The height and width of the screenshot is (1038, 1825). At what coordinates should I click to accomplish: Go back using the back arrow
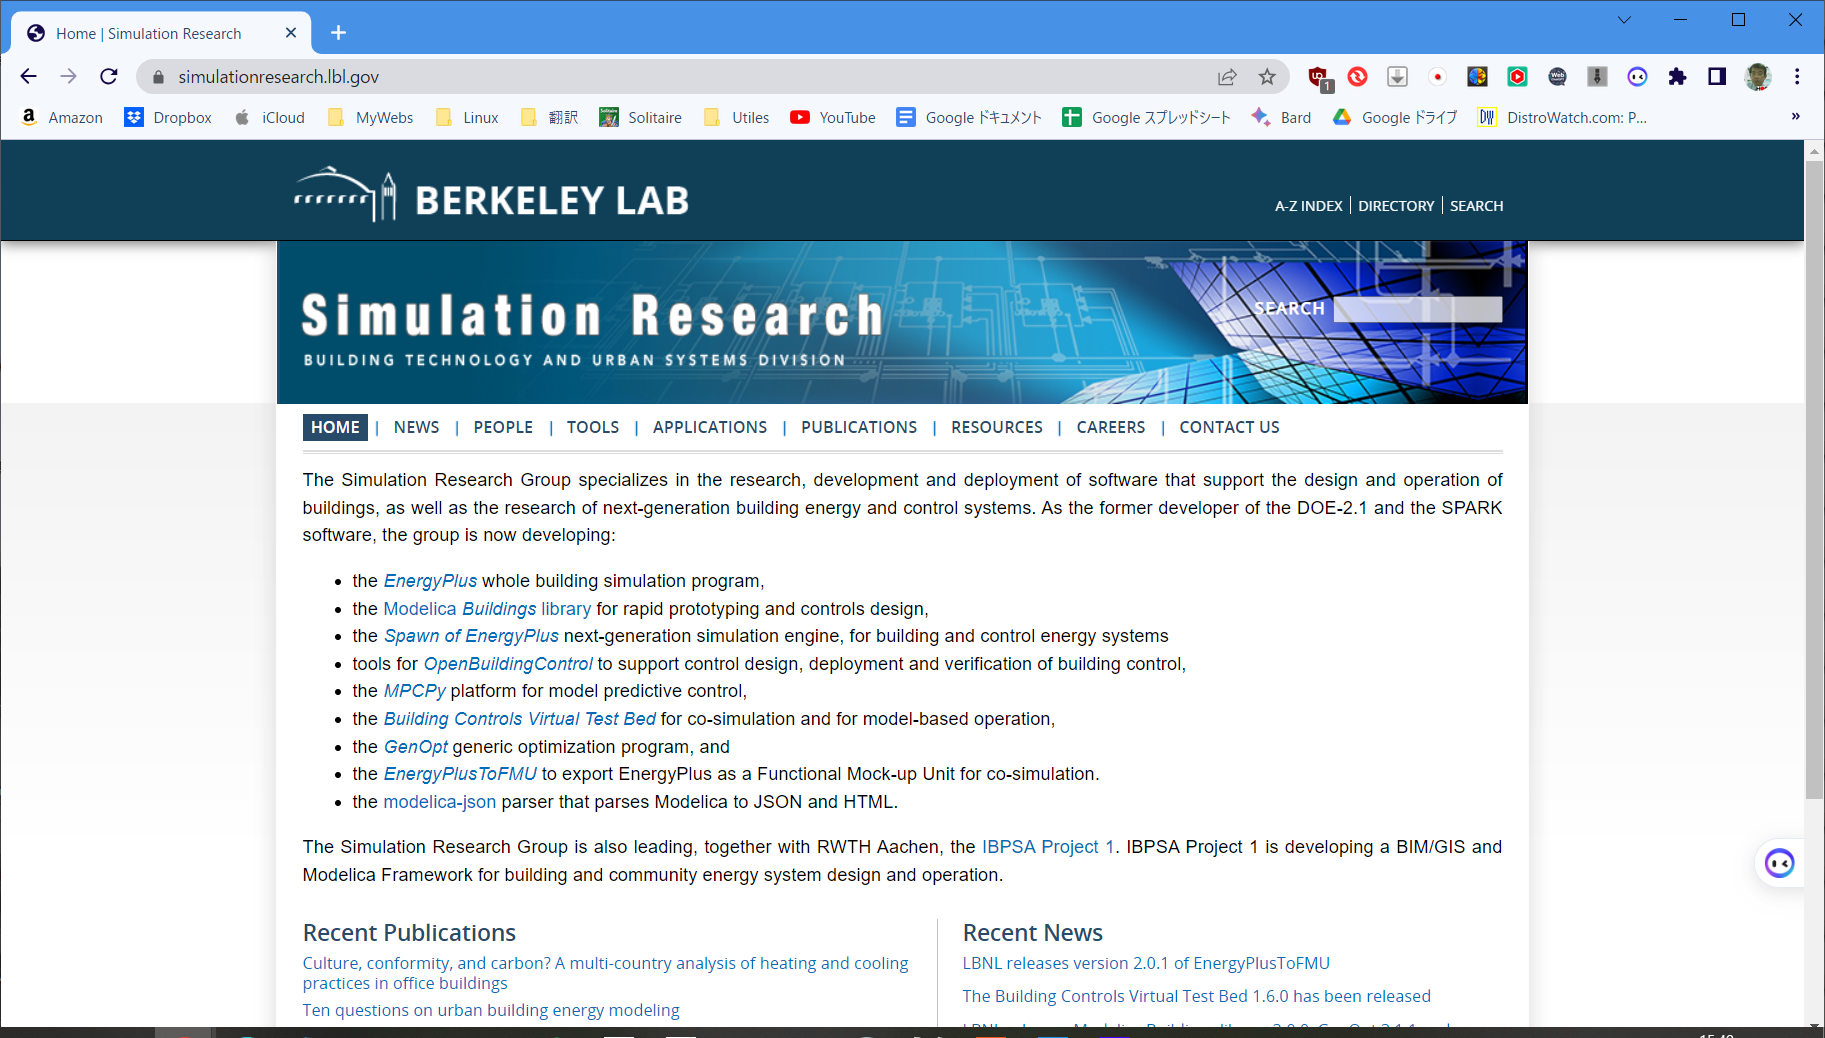(28, 77)
